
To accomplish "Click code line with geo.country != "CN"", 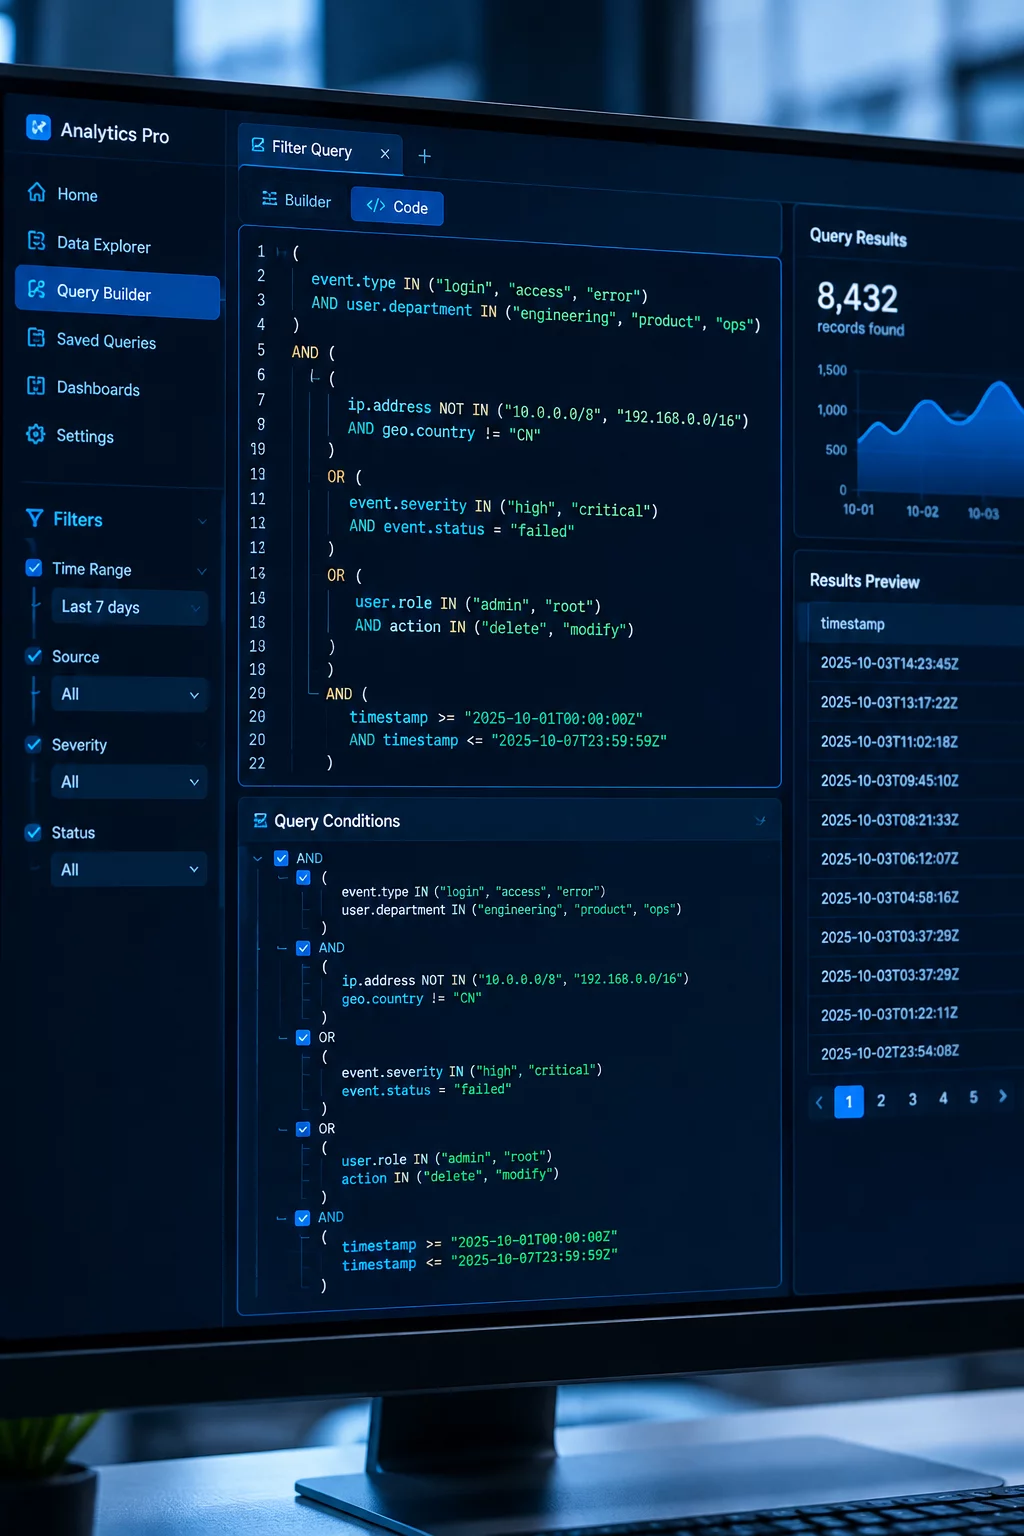I will 444,431.
